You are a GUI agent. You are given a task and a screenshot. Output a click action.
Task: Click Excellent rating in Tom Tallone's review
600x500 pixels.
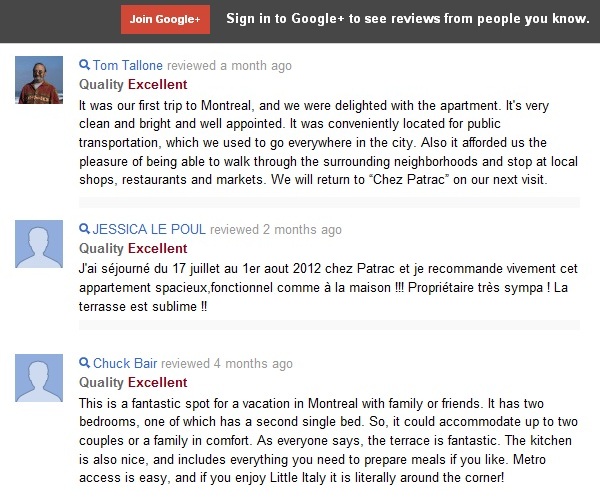click(158, 85)
